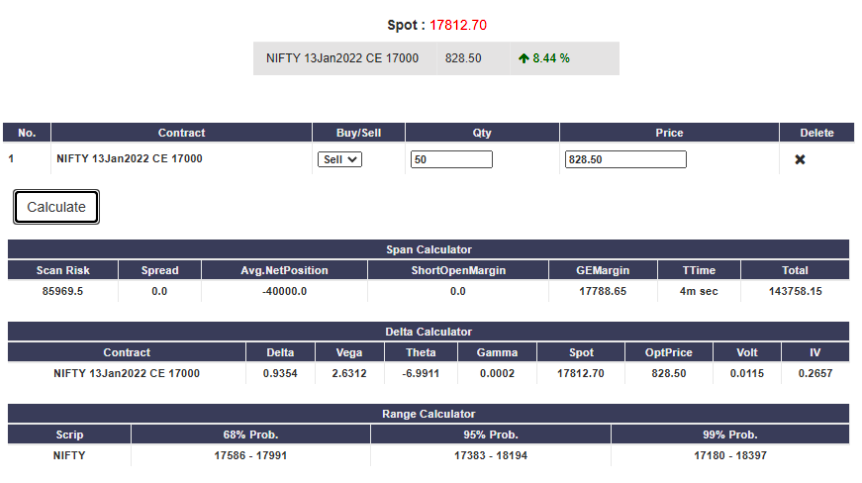Click the 68% Prob. column header
862x483 pixels.
[251, 435]
